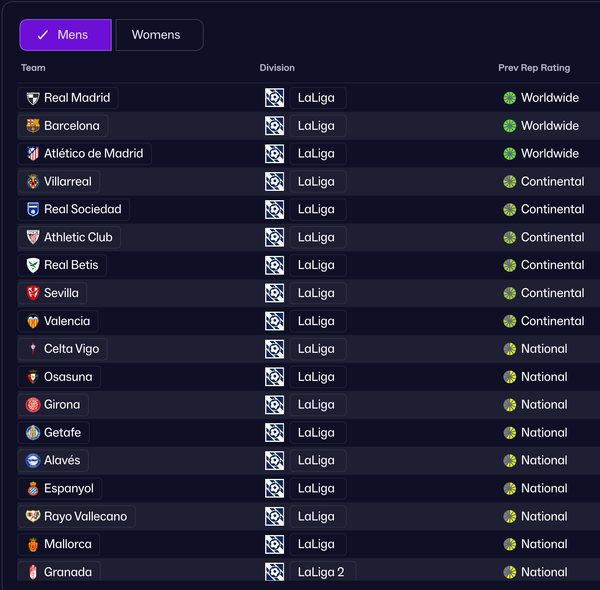
Task: Click the National reputation icon for Girona
Action: tap(510, 405)
